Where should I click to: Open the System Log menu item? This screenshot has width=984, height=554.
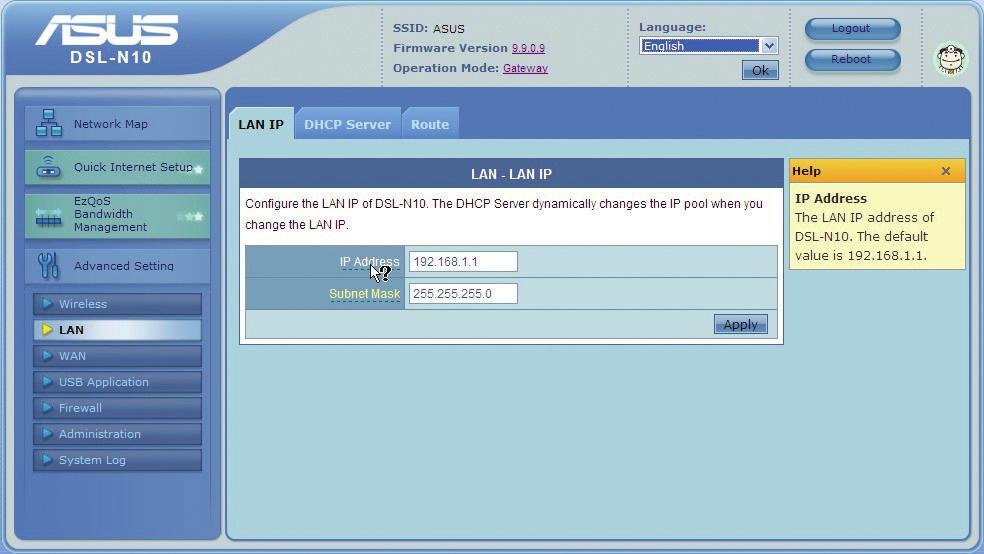tap(117, 460)
